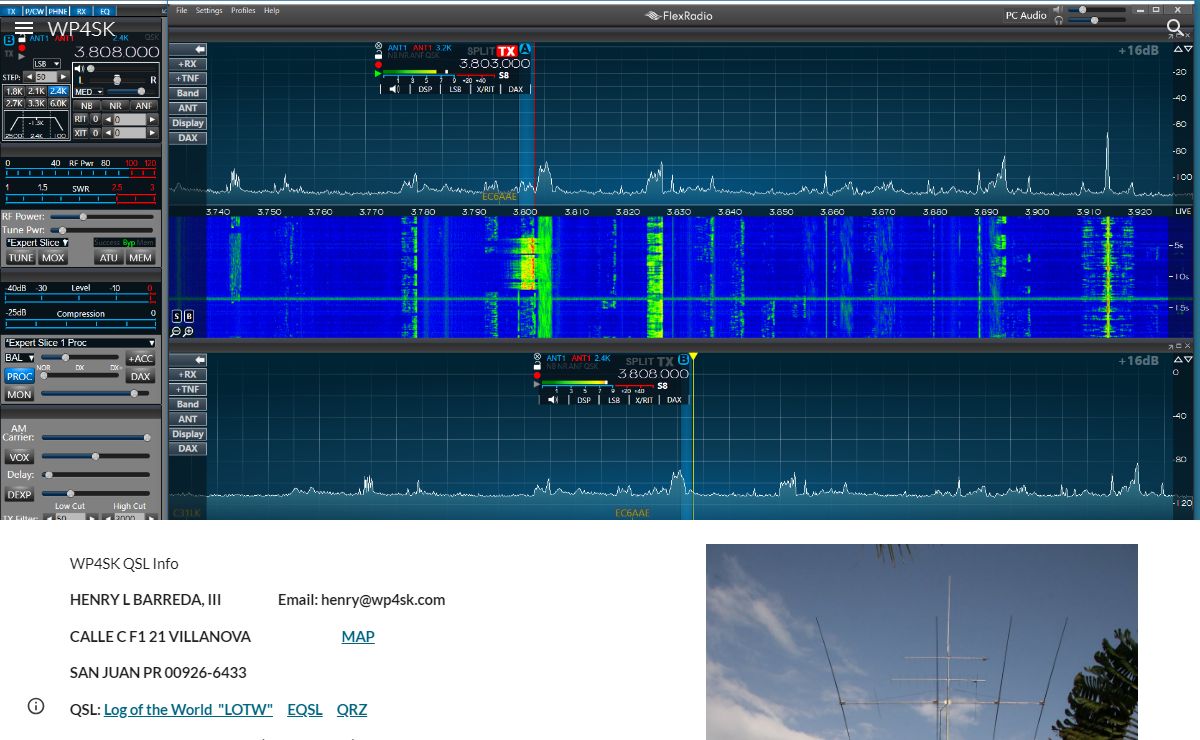
Task: Click the speaker mute icon in slice A flag
Action: pos(395,89)
